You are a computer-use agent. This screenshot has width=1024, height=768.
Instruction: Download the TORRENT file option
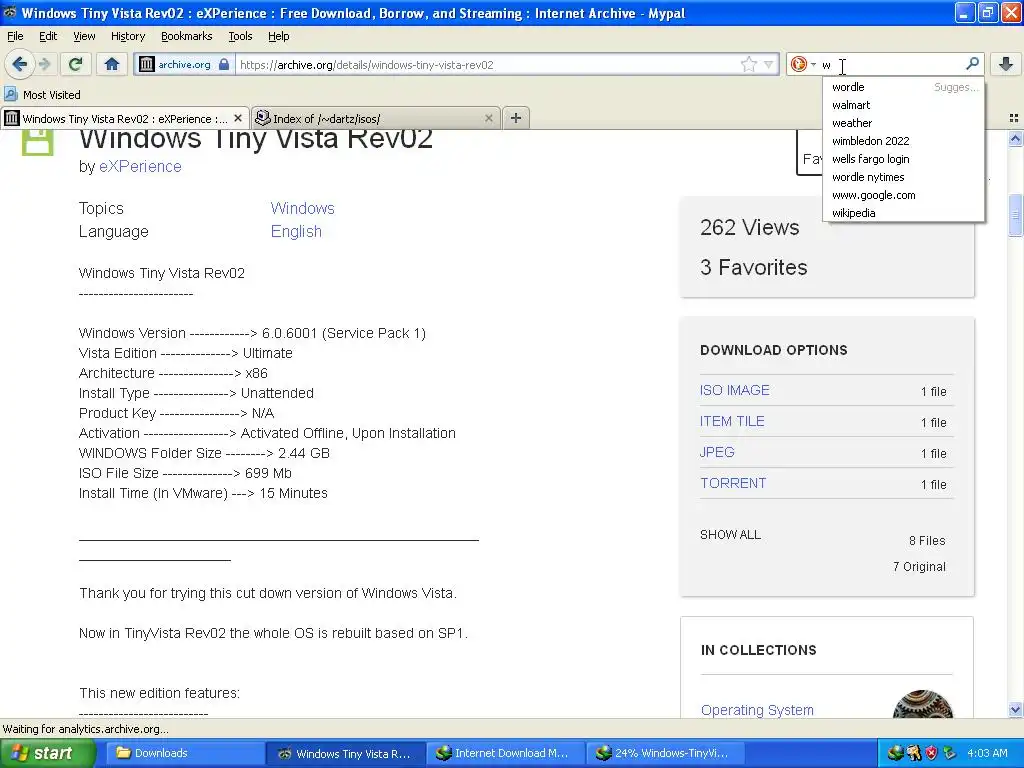[x=733, y=483]
